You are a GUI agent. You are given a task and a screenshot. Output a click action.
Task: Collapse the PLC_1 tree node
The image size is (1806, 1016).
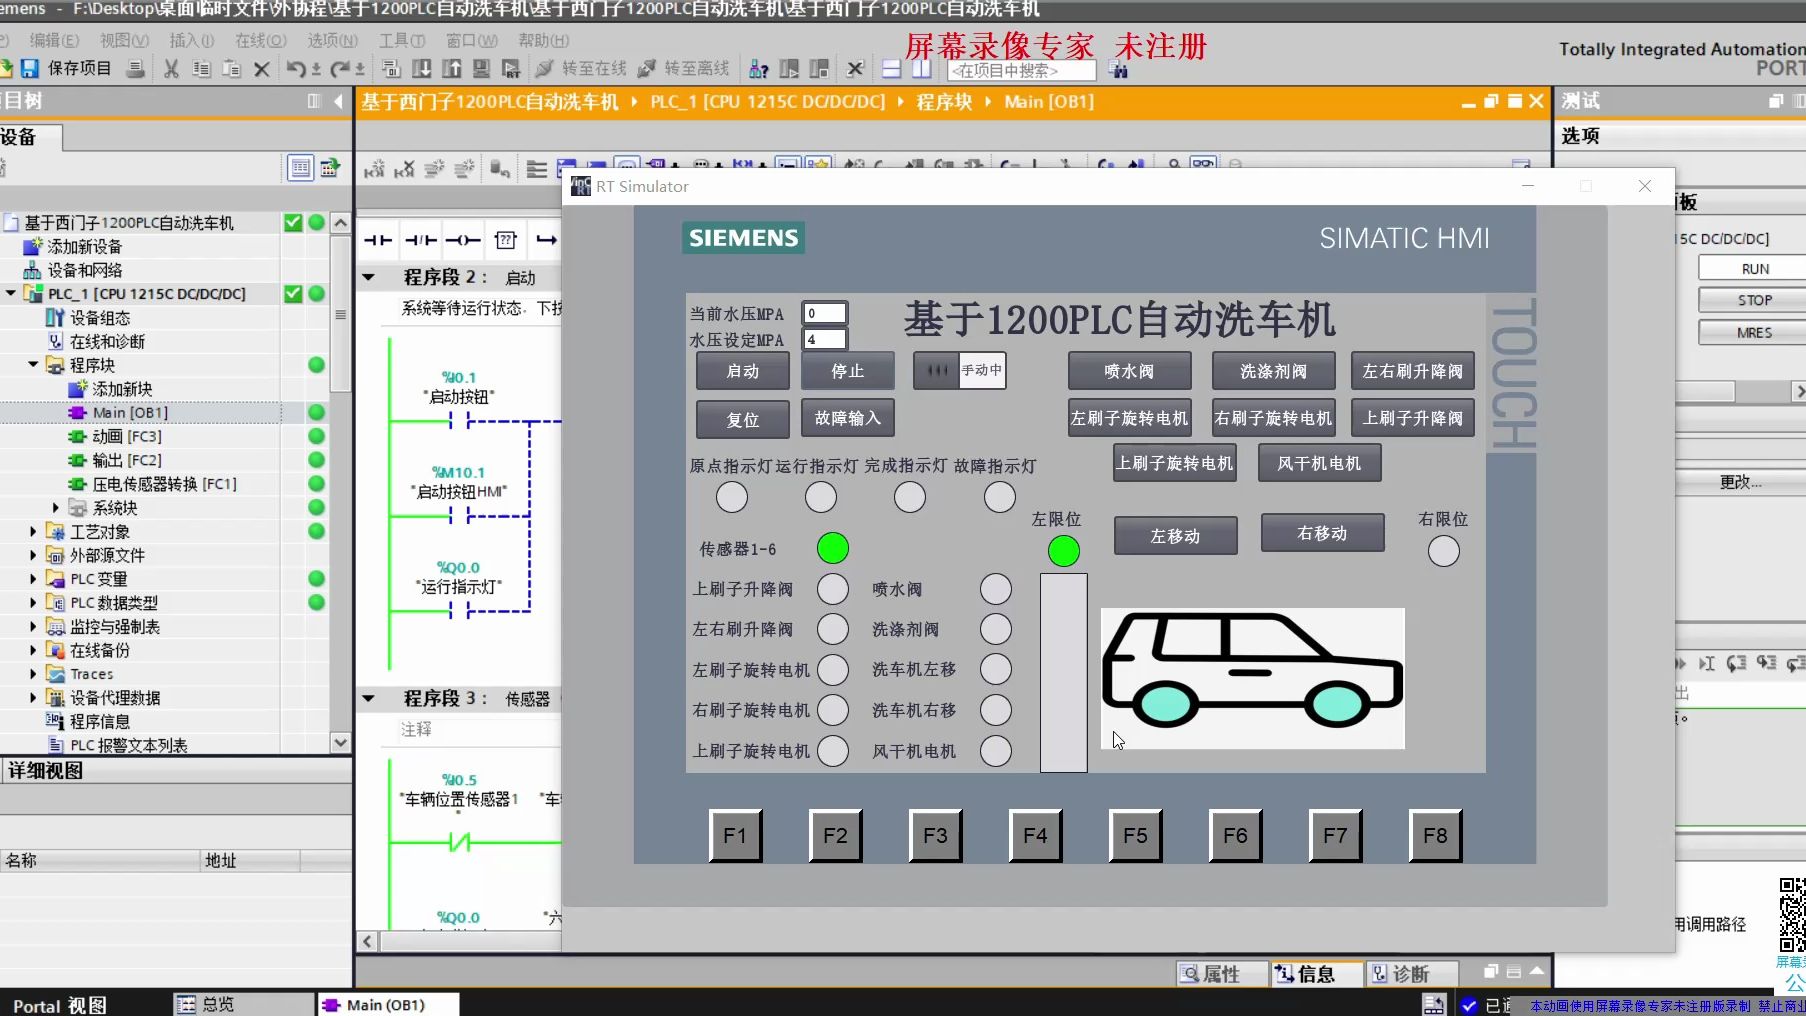[x=11, y=294]
